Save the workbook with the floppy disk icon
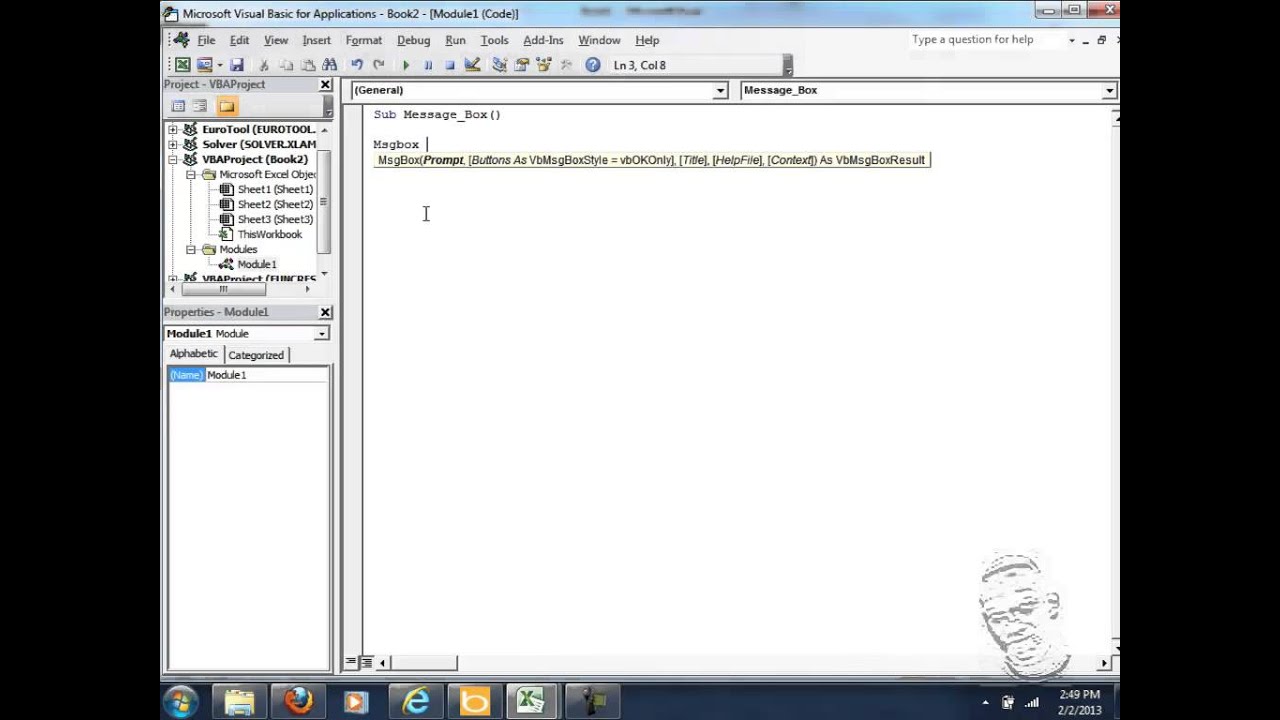This screenshot has height=720, width=1280. pos(237,65)
